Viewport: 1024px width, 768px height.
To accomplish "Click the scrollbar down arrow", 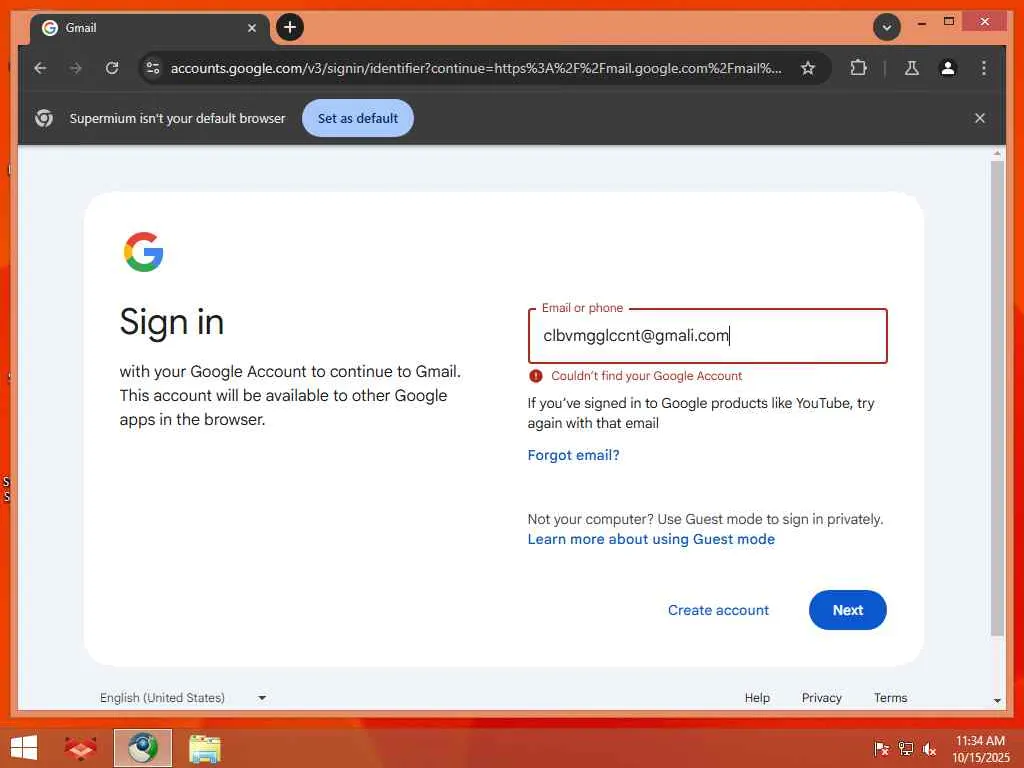I will (x=997, y=701).
